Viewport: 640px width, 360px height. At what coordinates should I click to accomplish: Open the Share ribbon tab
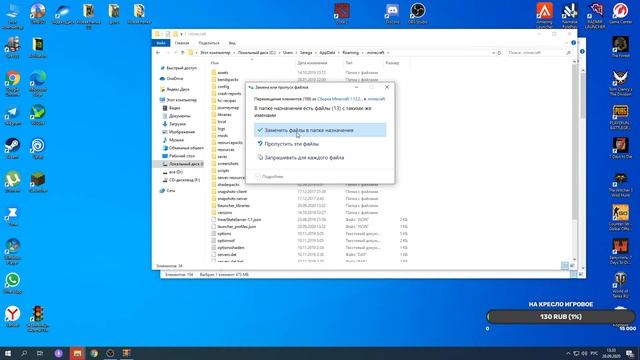209,43
